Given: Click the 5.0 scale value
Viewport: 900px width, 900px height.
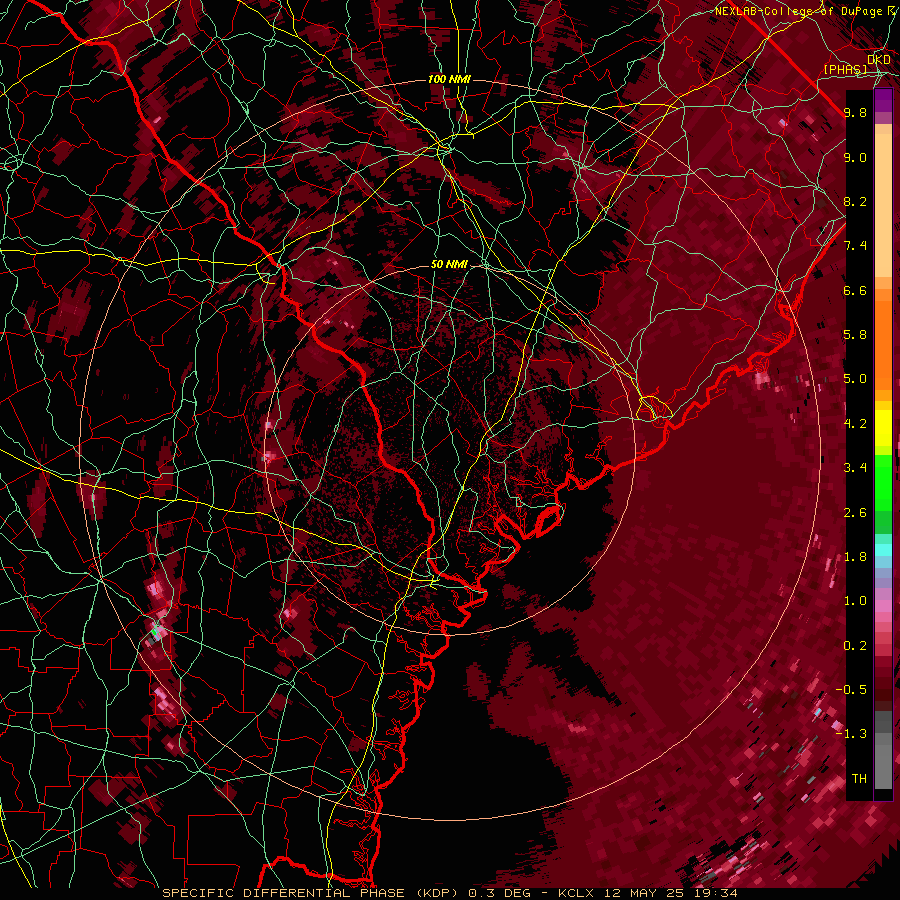Looking at the screenshot, I should [x=855, y=379].
